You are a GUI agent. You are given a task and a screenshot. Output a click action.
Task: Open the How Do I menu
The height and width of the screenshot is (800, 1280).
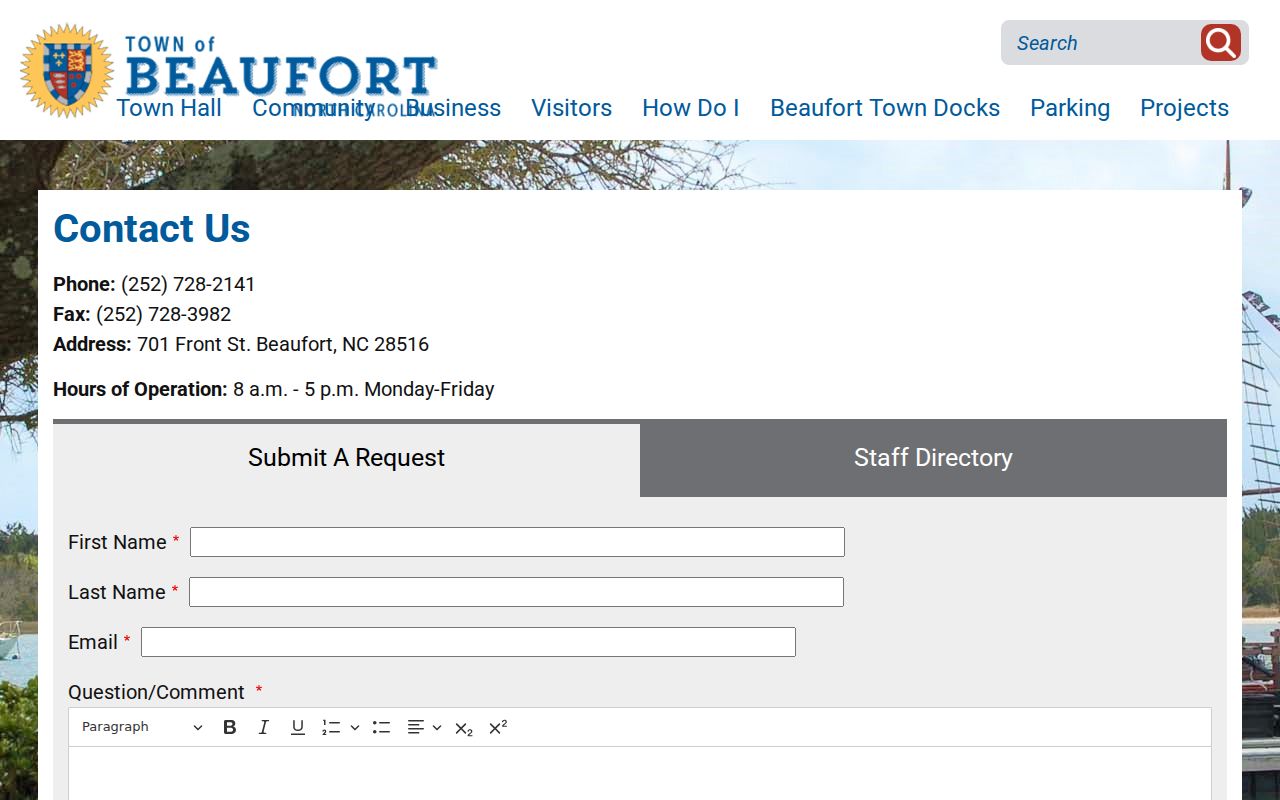point(691,108)
